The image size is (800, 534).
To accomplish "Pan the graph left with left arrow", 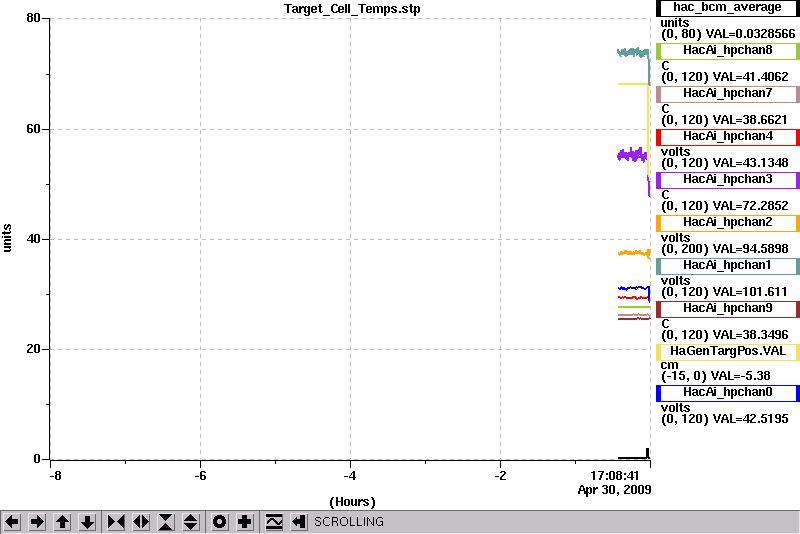I will (x=12, y=522).
